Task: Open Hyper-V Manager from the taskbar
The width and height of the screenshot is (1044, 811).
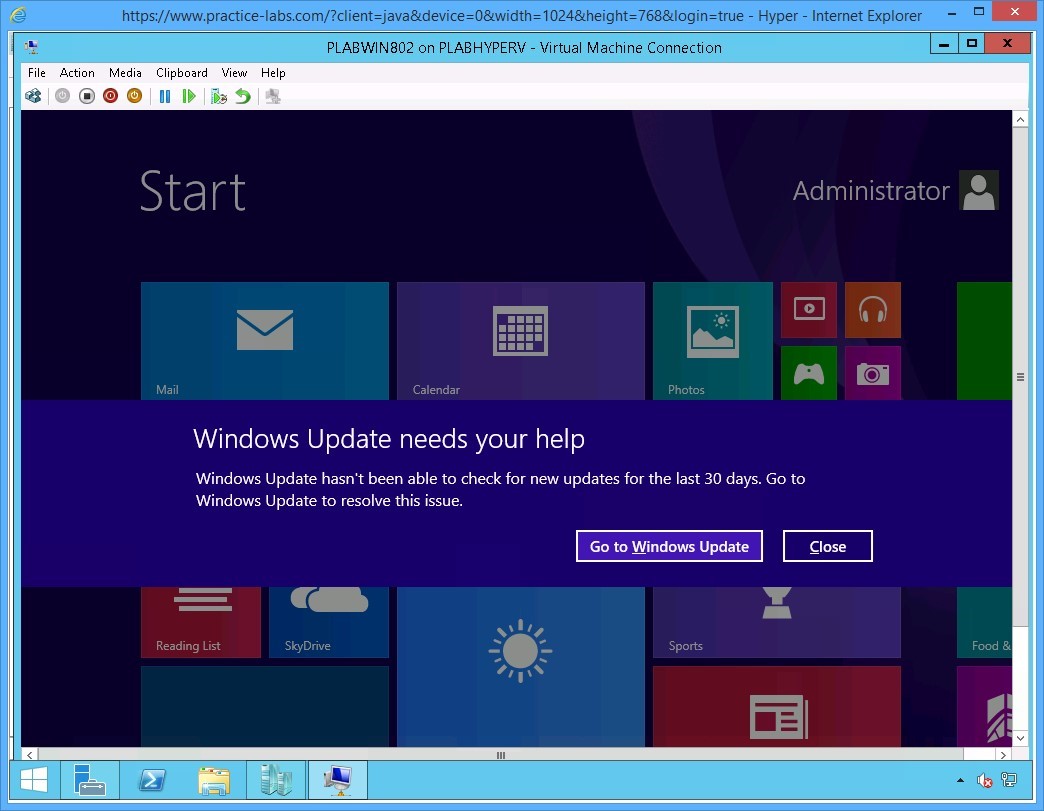Action: (276, 780)
